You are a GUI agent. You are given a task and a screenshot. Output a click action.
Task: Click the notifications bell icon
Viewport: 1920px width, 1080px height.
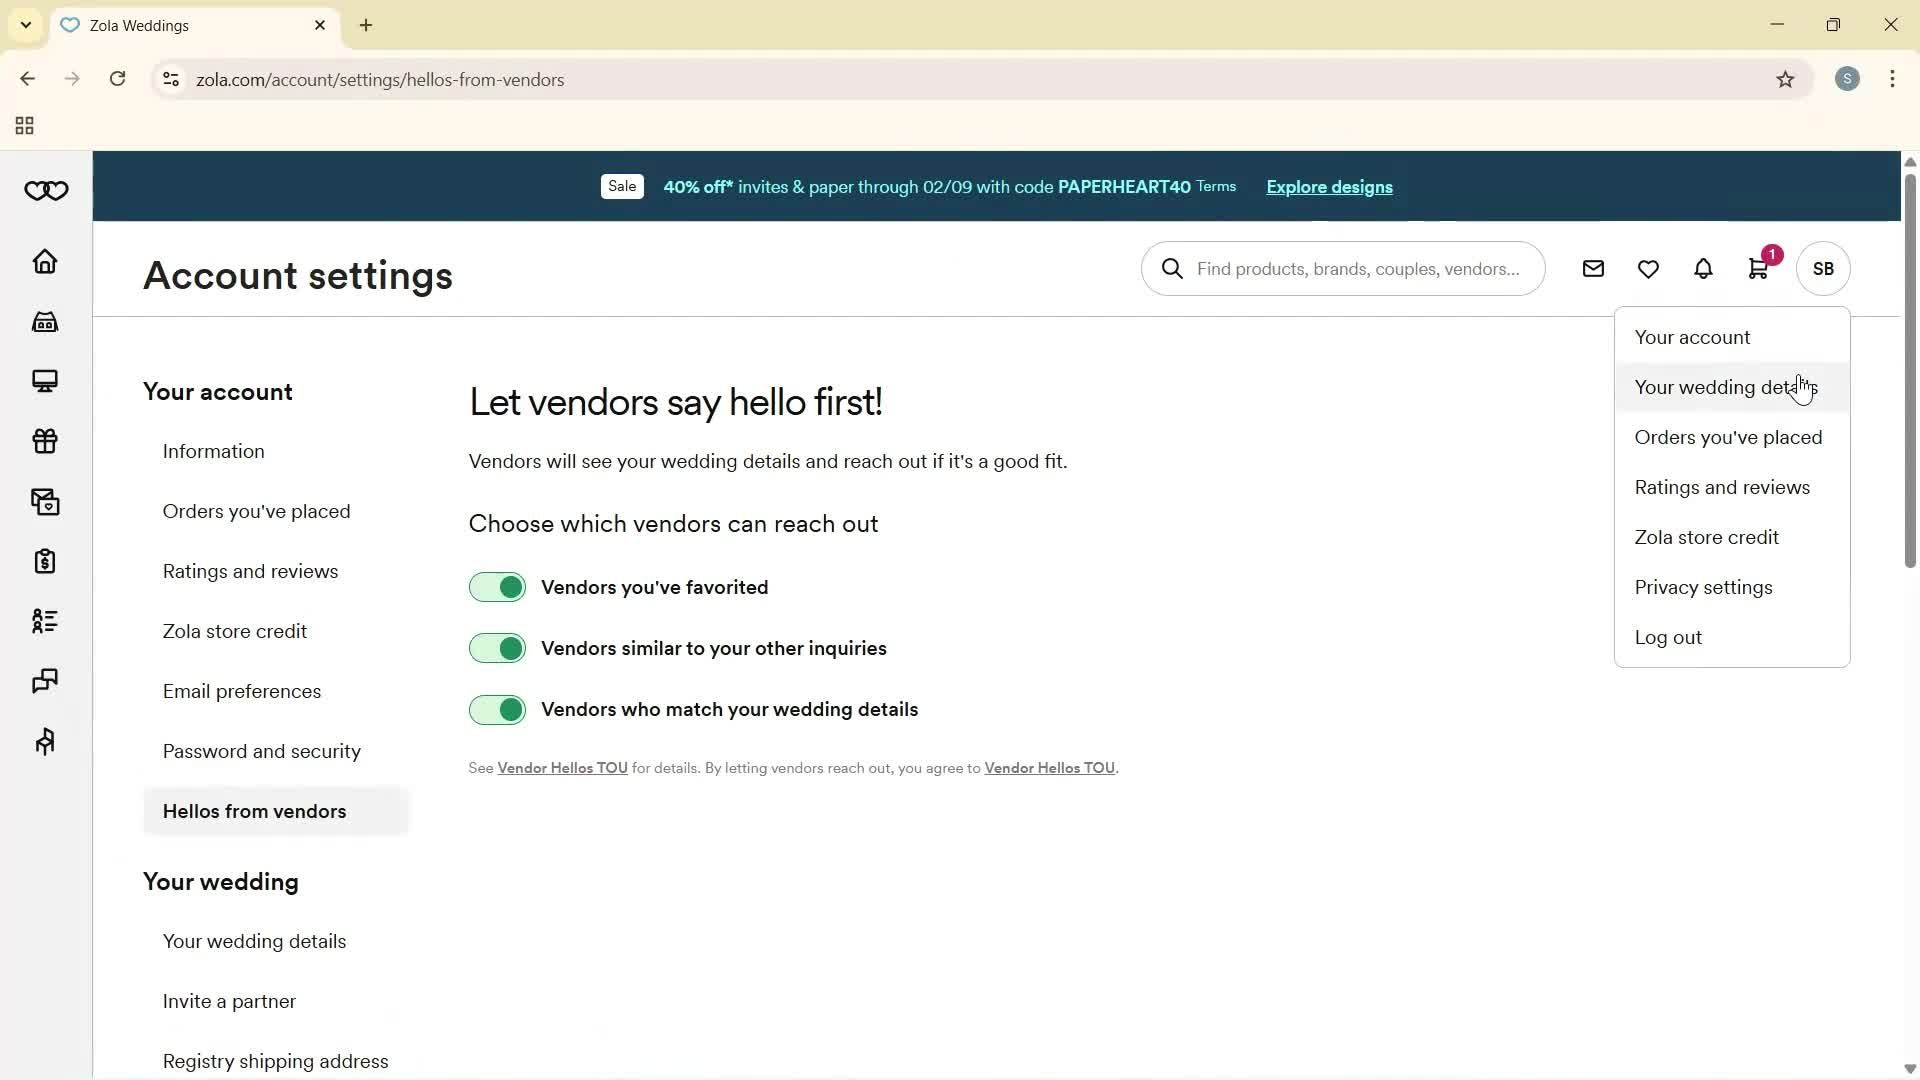1703,268
